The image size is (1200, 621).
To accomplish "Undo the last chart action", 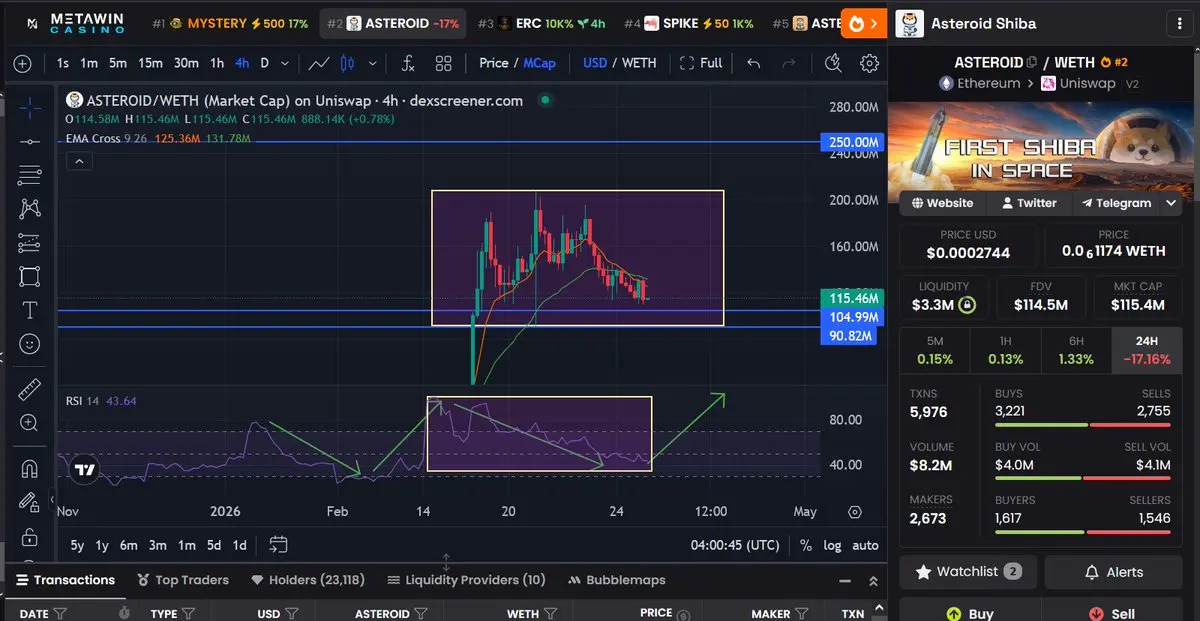I will pos(754,63).
